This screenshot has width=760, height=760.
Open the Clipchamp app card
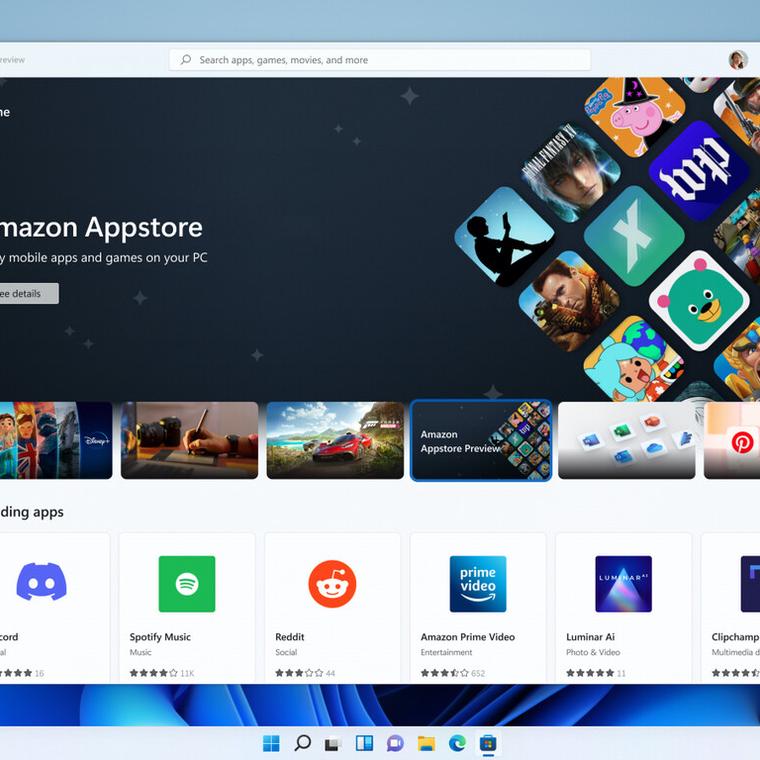(x=735, y=606)
